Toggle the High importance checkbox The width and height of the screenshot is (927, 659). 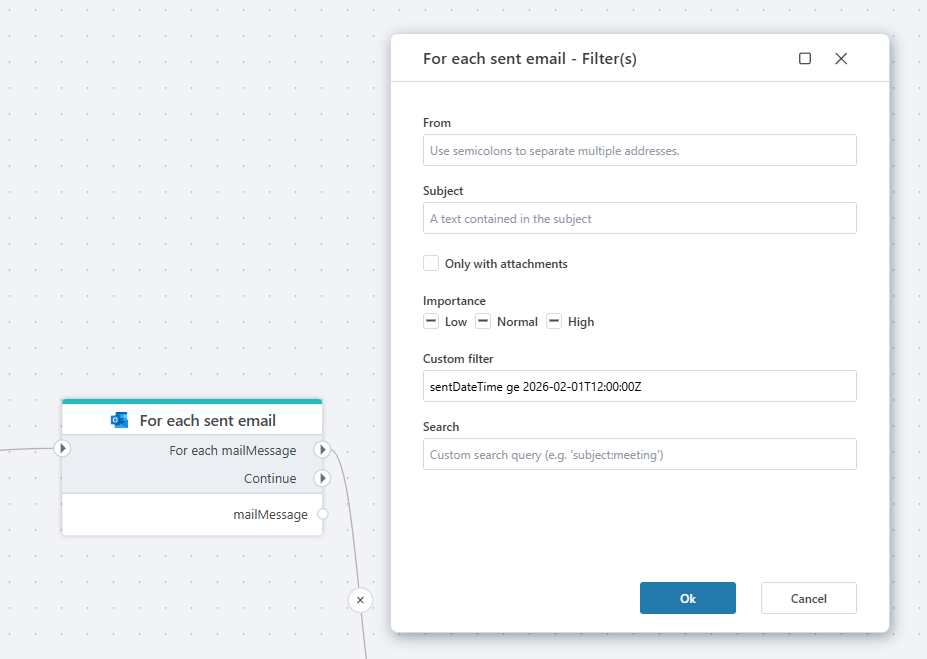click(554, 321)
